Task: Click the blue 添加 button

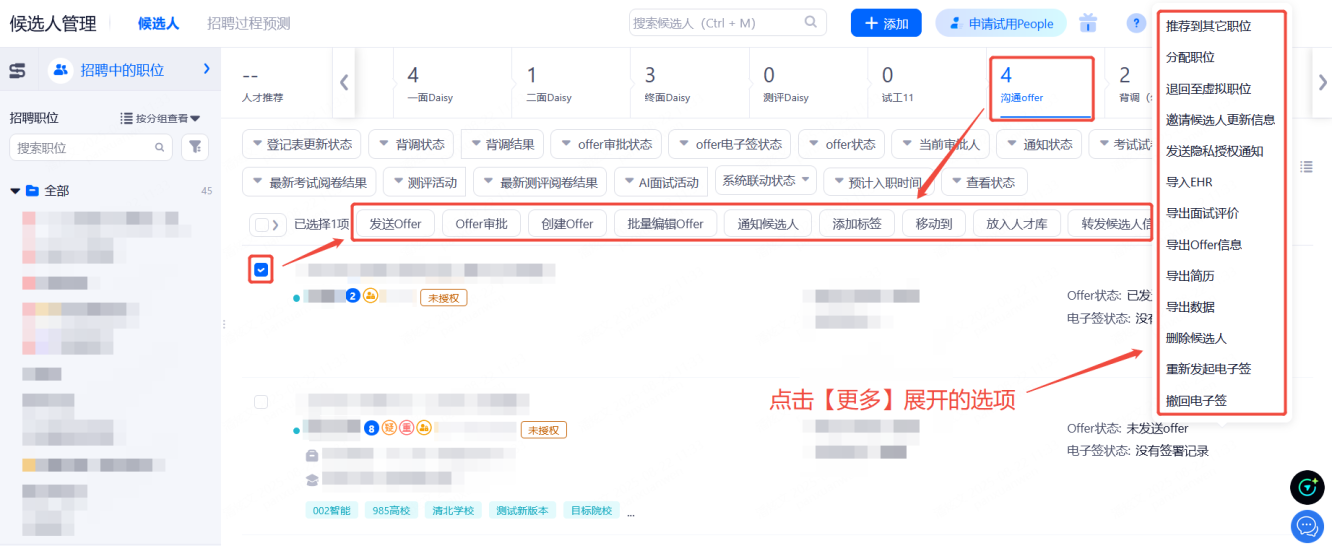Action: pos(886,23)
